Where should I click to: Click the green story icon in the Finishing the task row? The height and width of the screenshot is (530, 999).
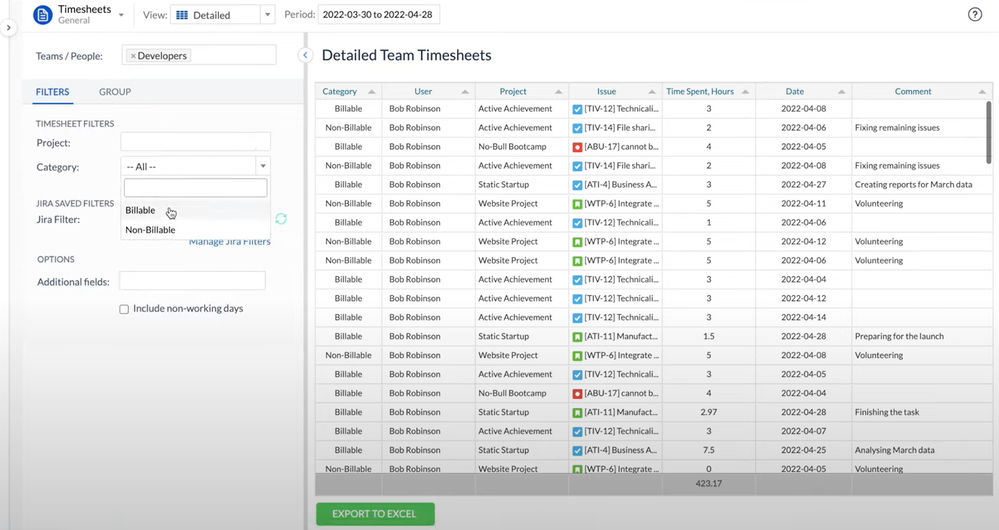coord(577,413)
